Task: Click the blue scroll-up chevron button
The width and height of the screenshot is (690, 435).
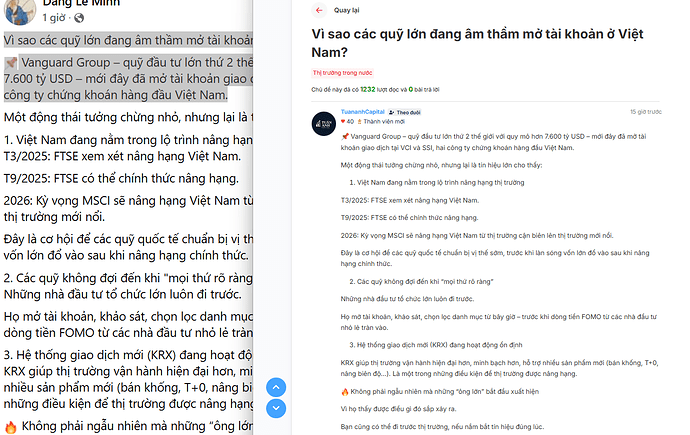Action: point(276,387)
